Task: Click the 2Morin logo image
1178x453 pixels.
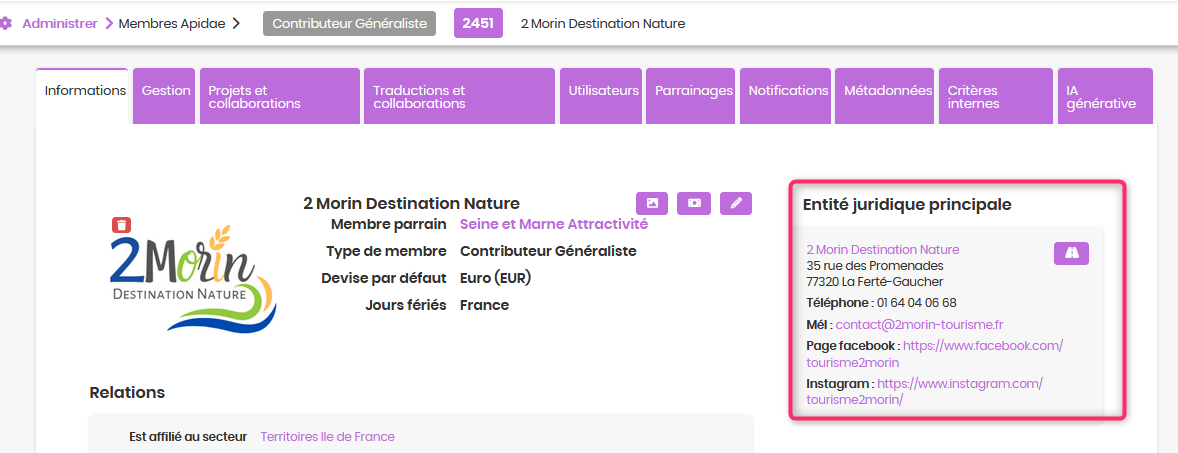Action: point(193,278)
